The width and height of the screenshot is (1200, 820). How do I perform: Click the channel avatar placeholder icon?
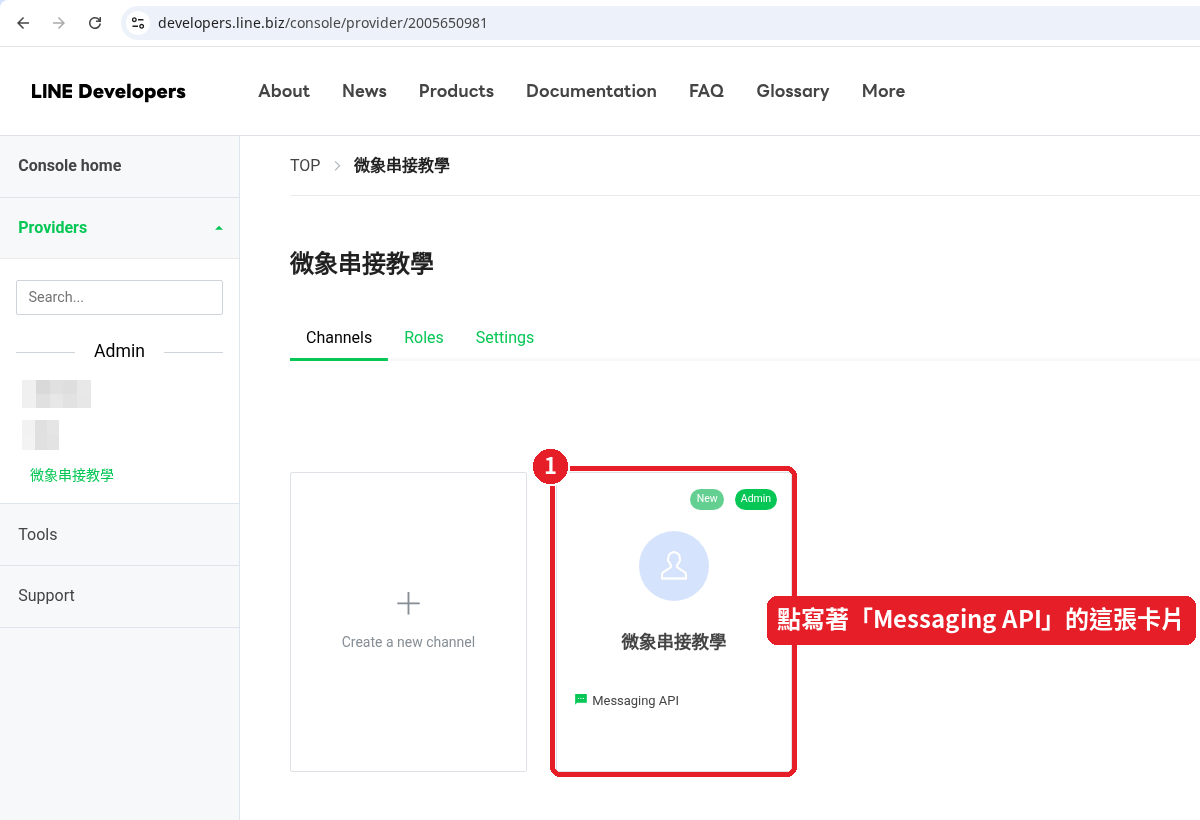click(674, 566)
